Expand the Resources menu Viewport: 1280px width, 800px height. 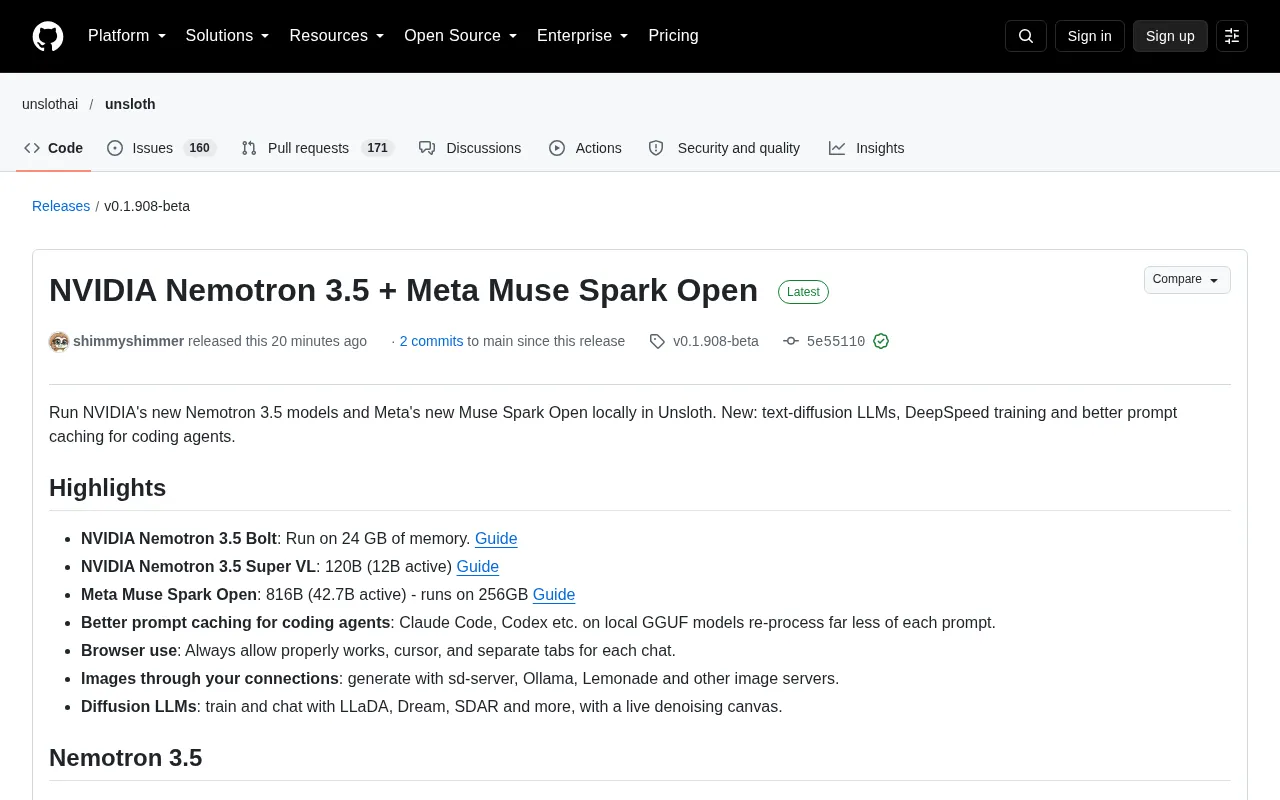(x=337, y=36)
